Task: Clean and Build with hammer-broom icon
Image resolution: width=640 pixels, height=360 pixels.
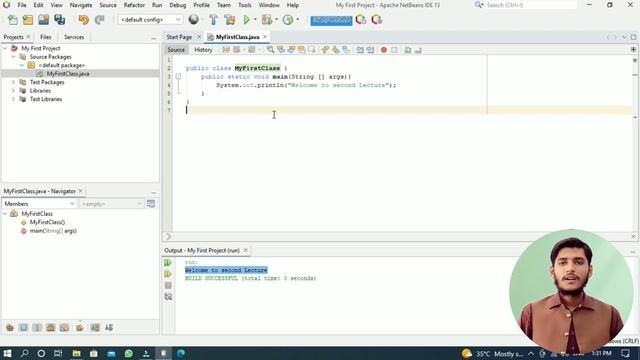Action: [x=230, y=20]
